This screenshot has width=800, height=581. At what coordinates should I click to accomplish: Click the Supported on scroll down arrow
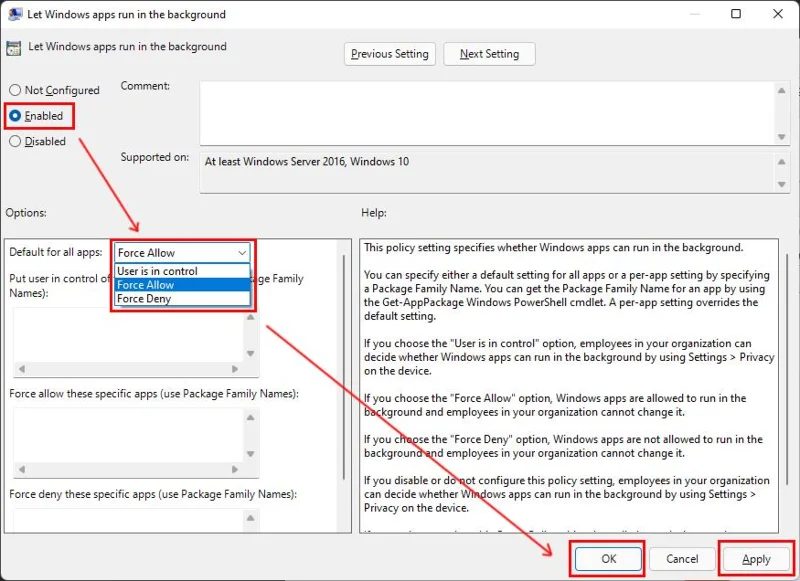click(x=782, y=184)
